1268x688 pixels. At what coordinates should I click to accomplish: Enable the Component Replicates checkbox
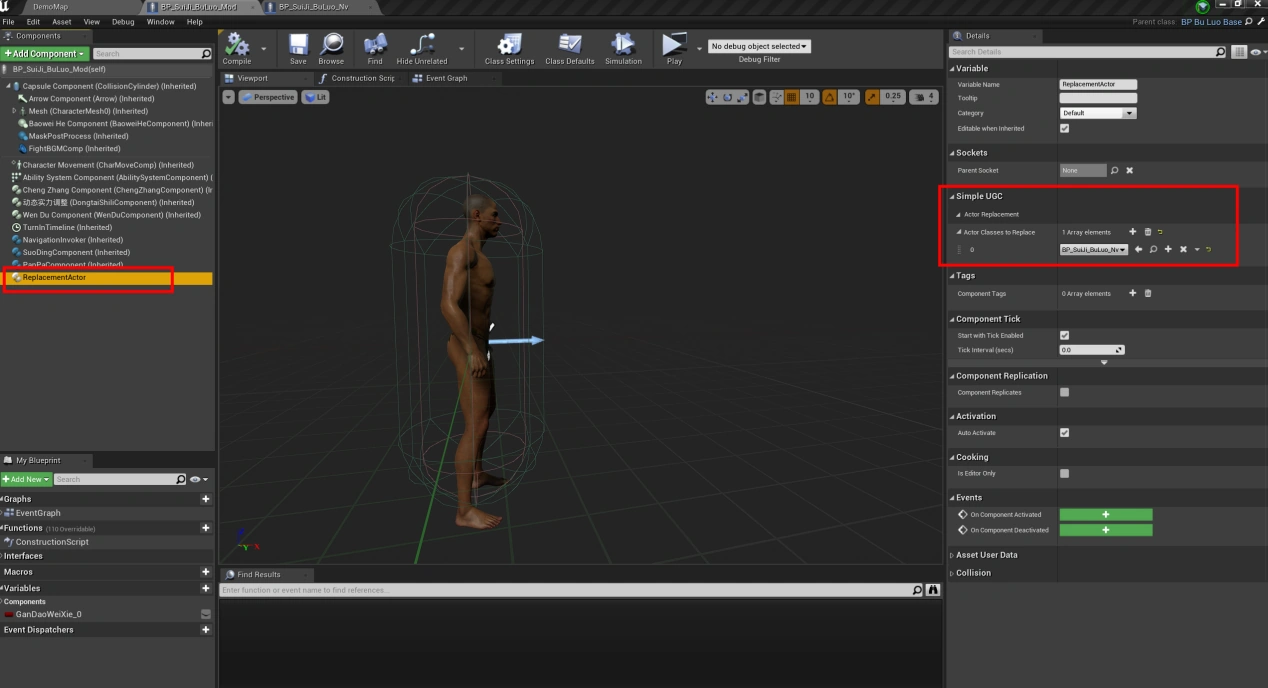(x=1064, y=393)
